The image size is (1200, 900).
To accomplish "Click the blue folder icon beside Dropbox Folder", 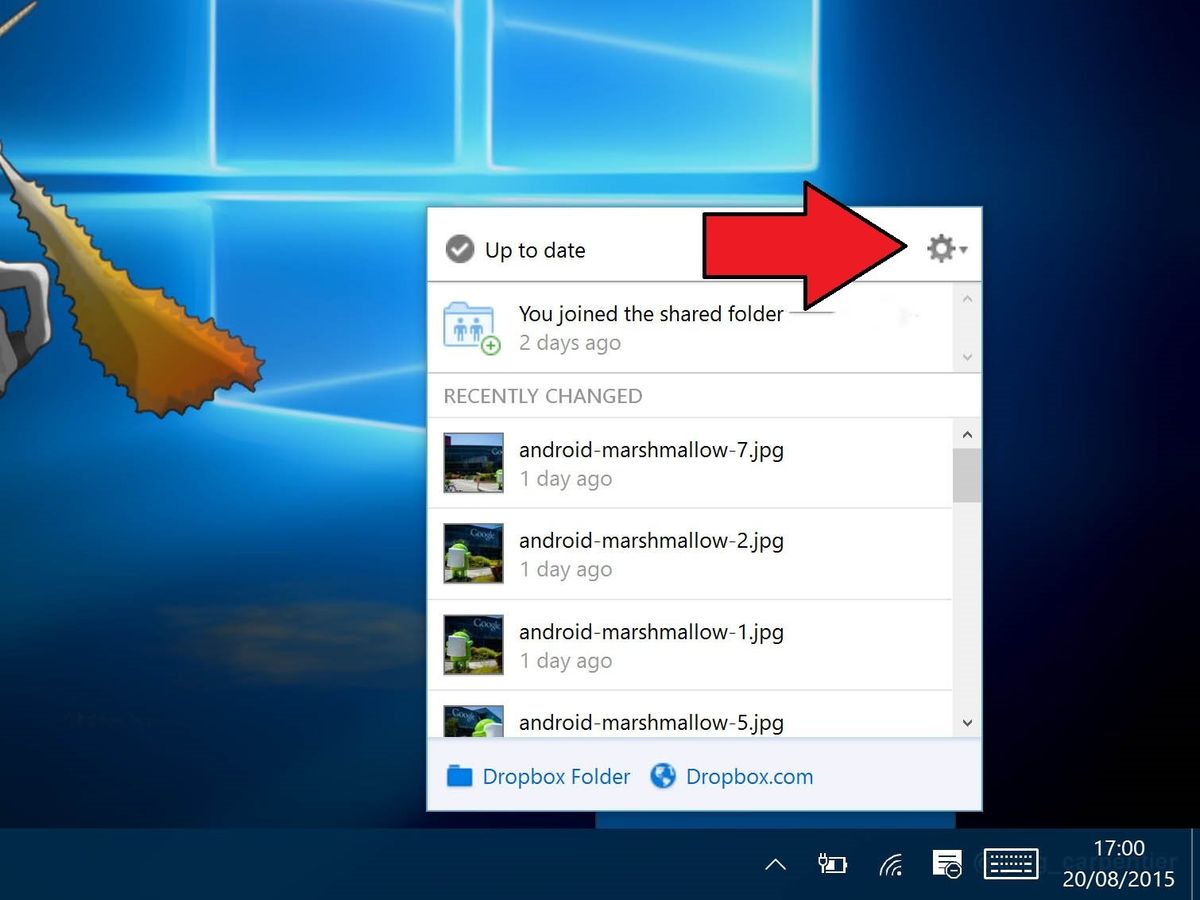I will pos(460,776).
